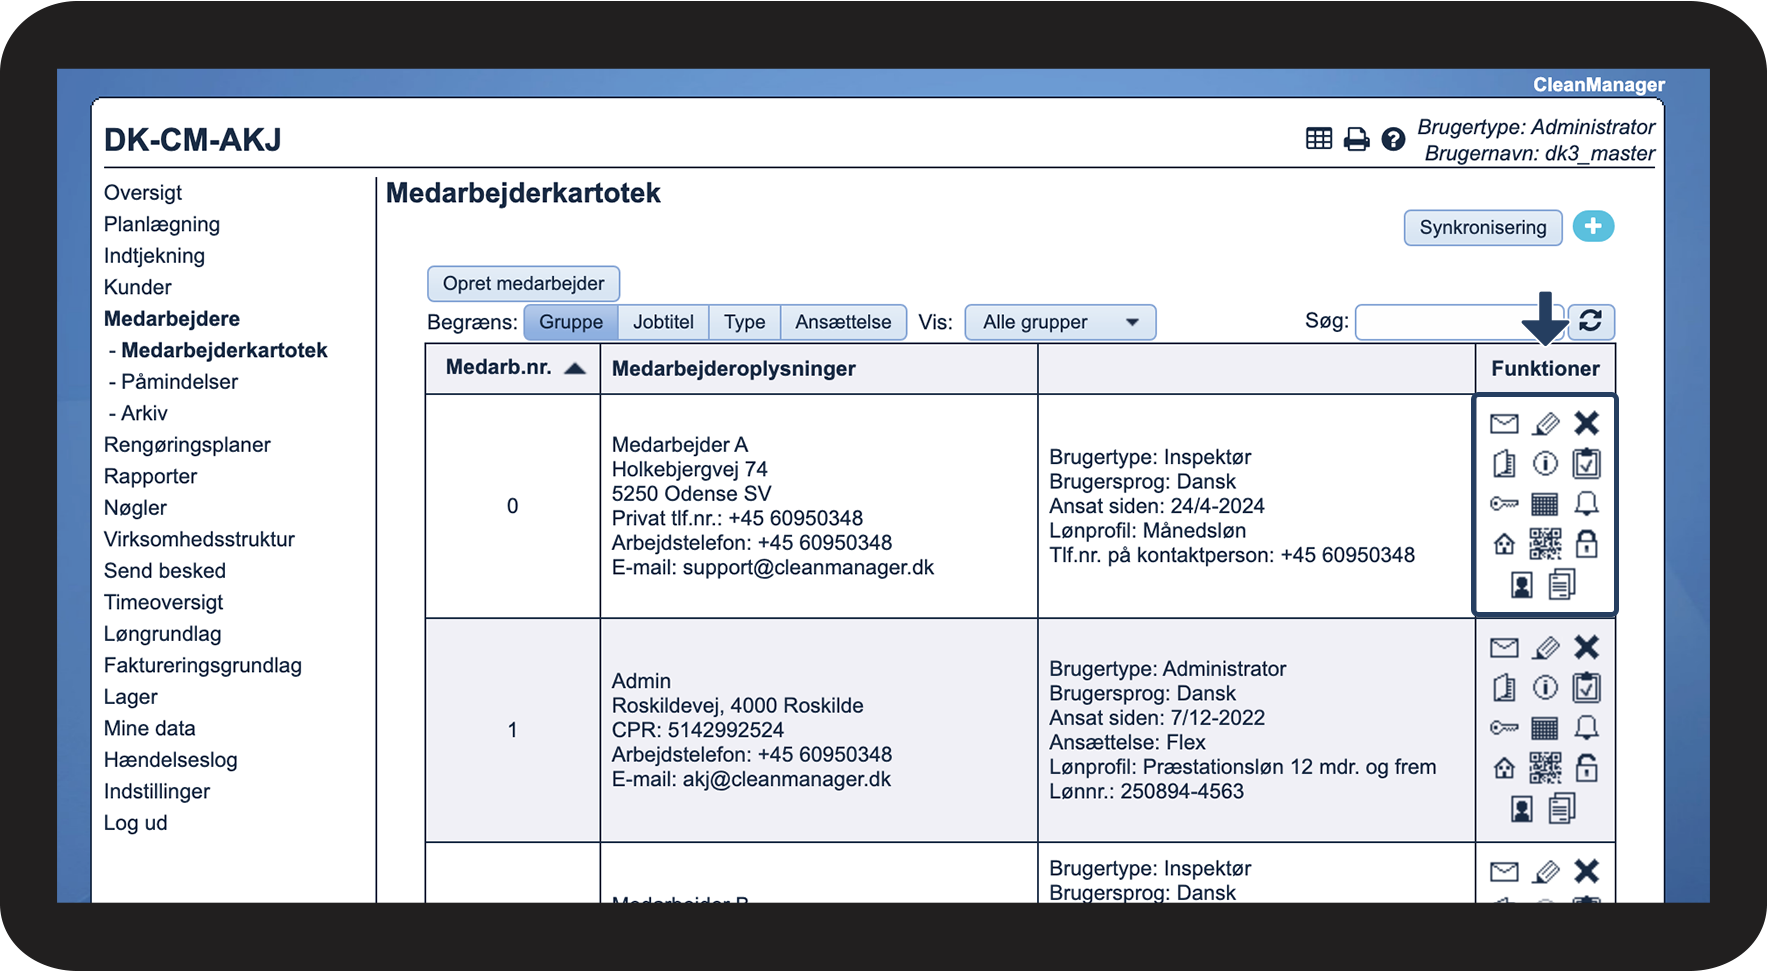Click the key icon for Medarbejder A
The image size is (1767, 971).
(x=1504, y=504)
